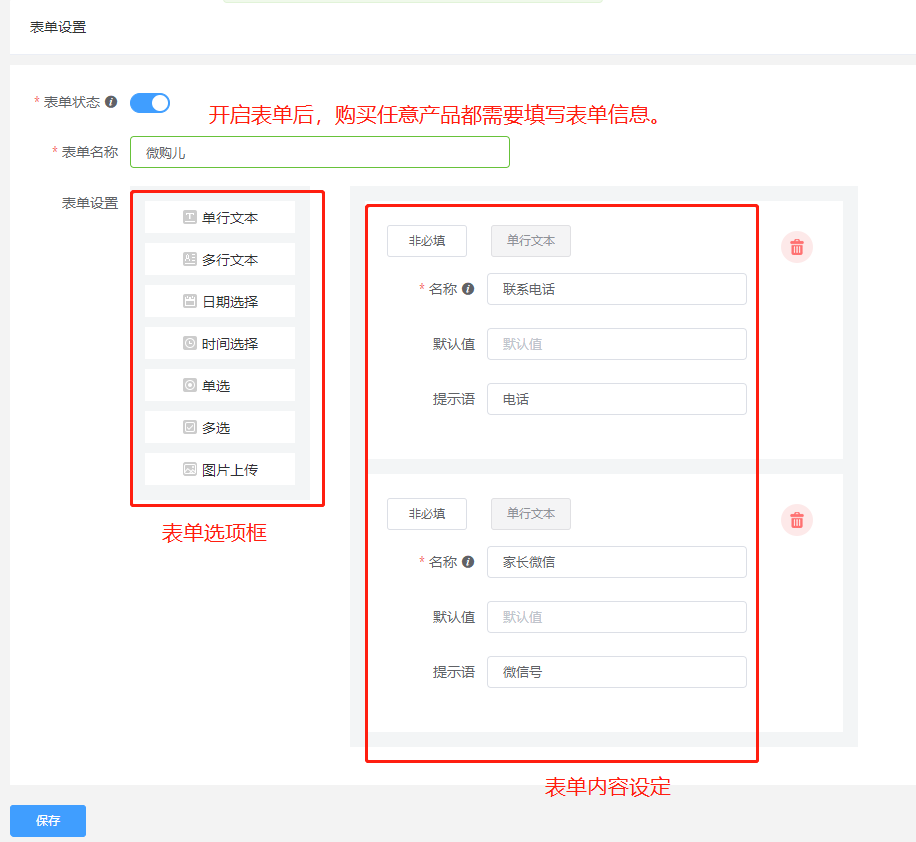Click info icon next to 联系电话 名称
916x842 pixels.
pyautogui.click(x=468, y=289)
